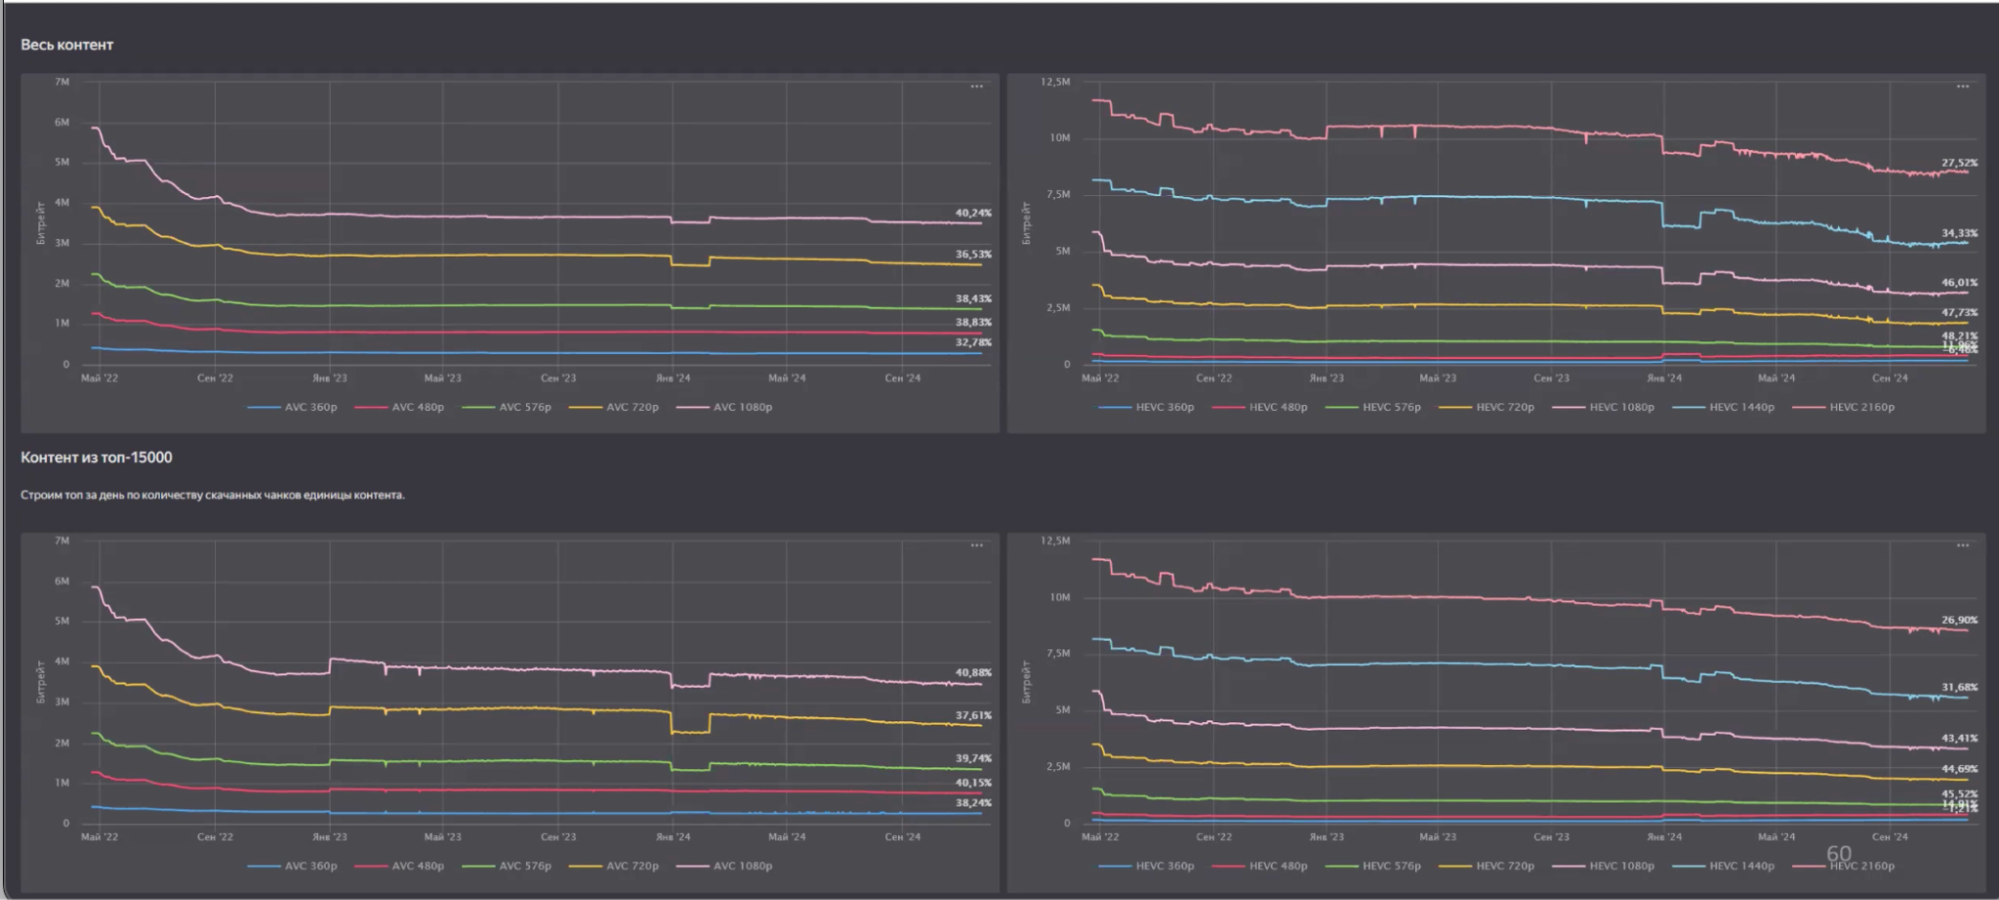Click the 37,61% label in топ-15000 AVC chart
The height and width of the screenshot is (900, 1999).
973,716
